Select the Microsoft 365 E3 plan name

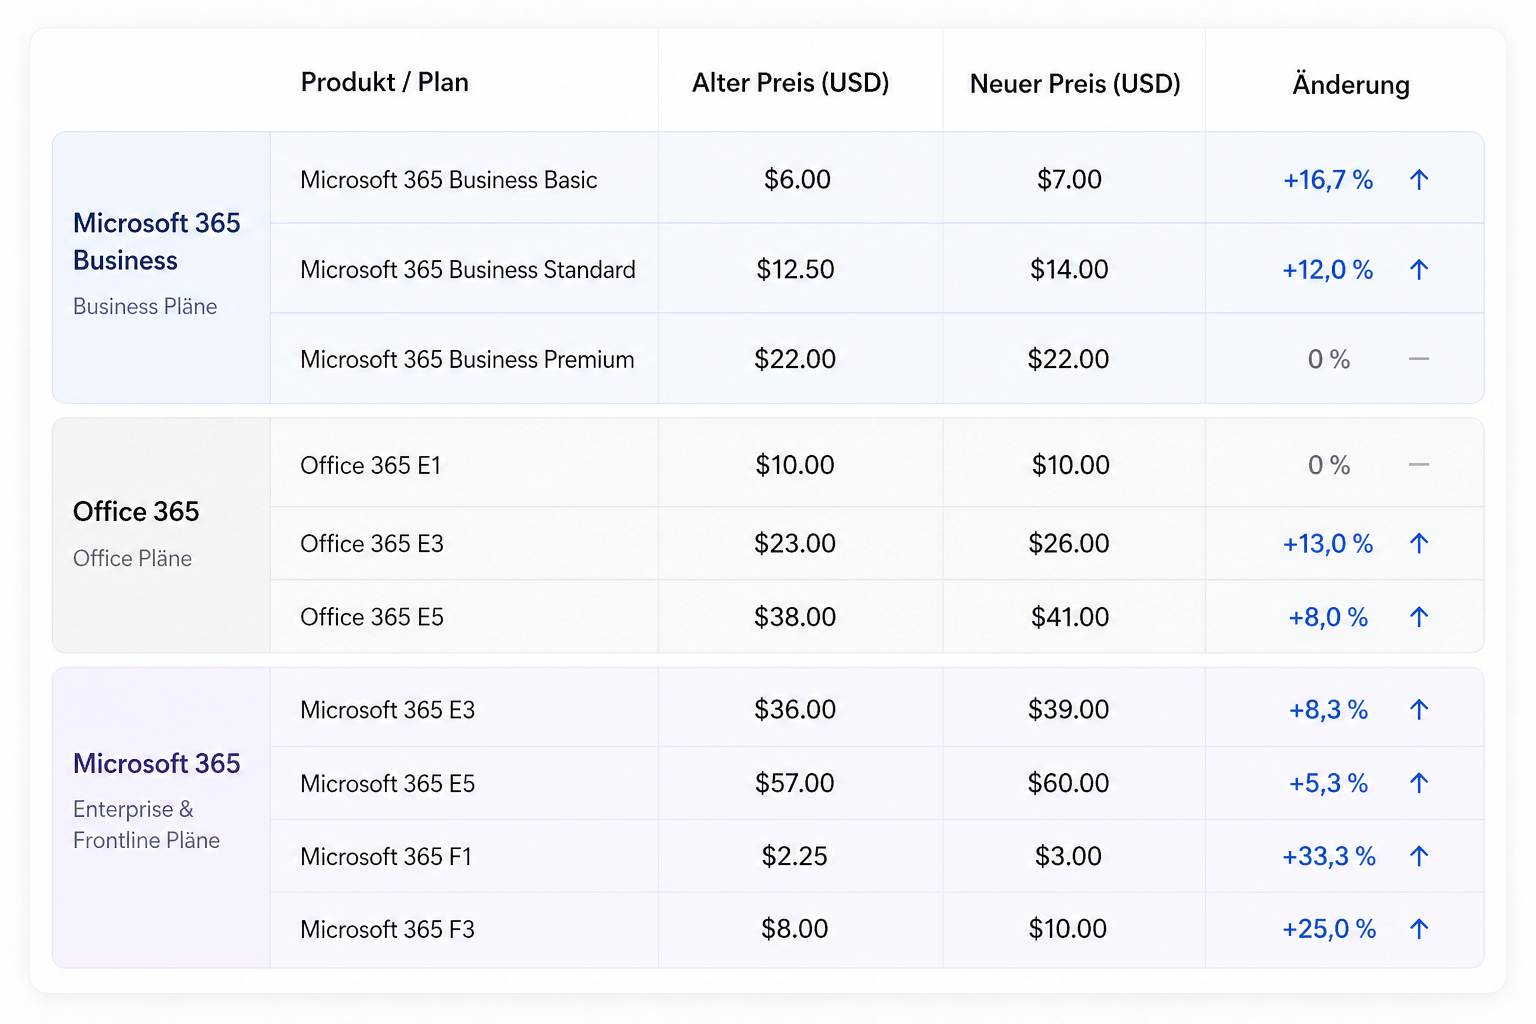(387, 710)
